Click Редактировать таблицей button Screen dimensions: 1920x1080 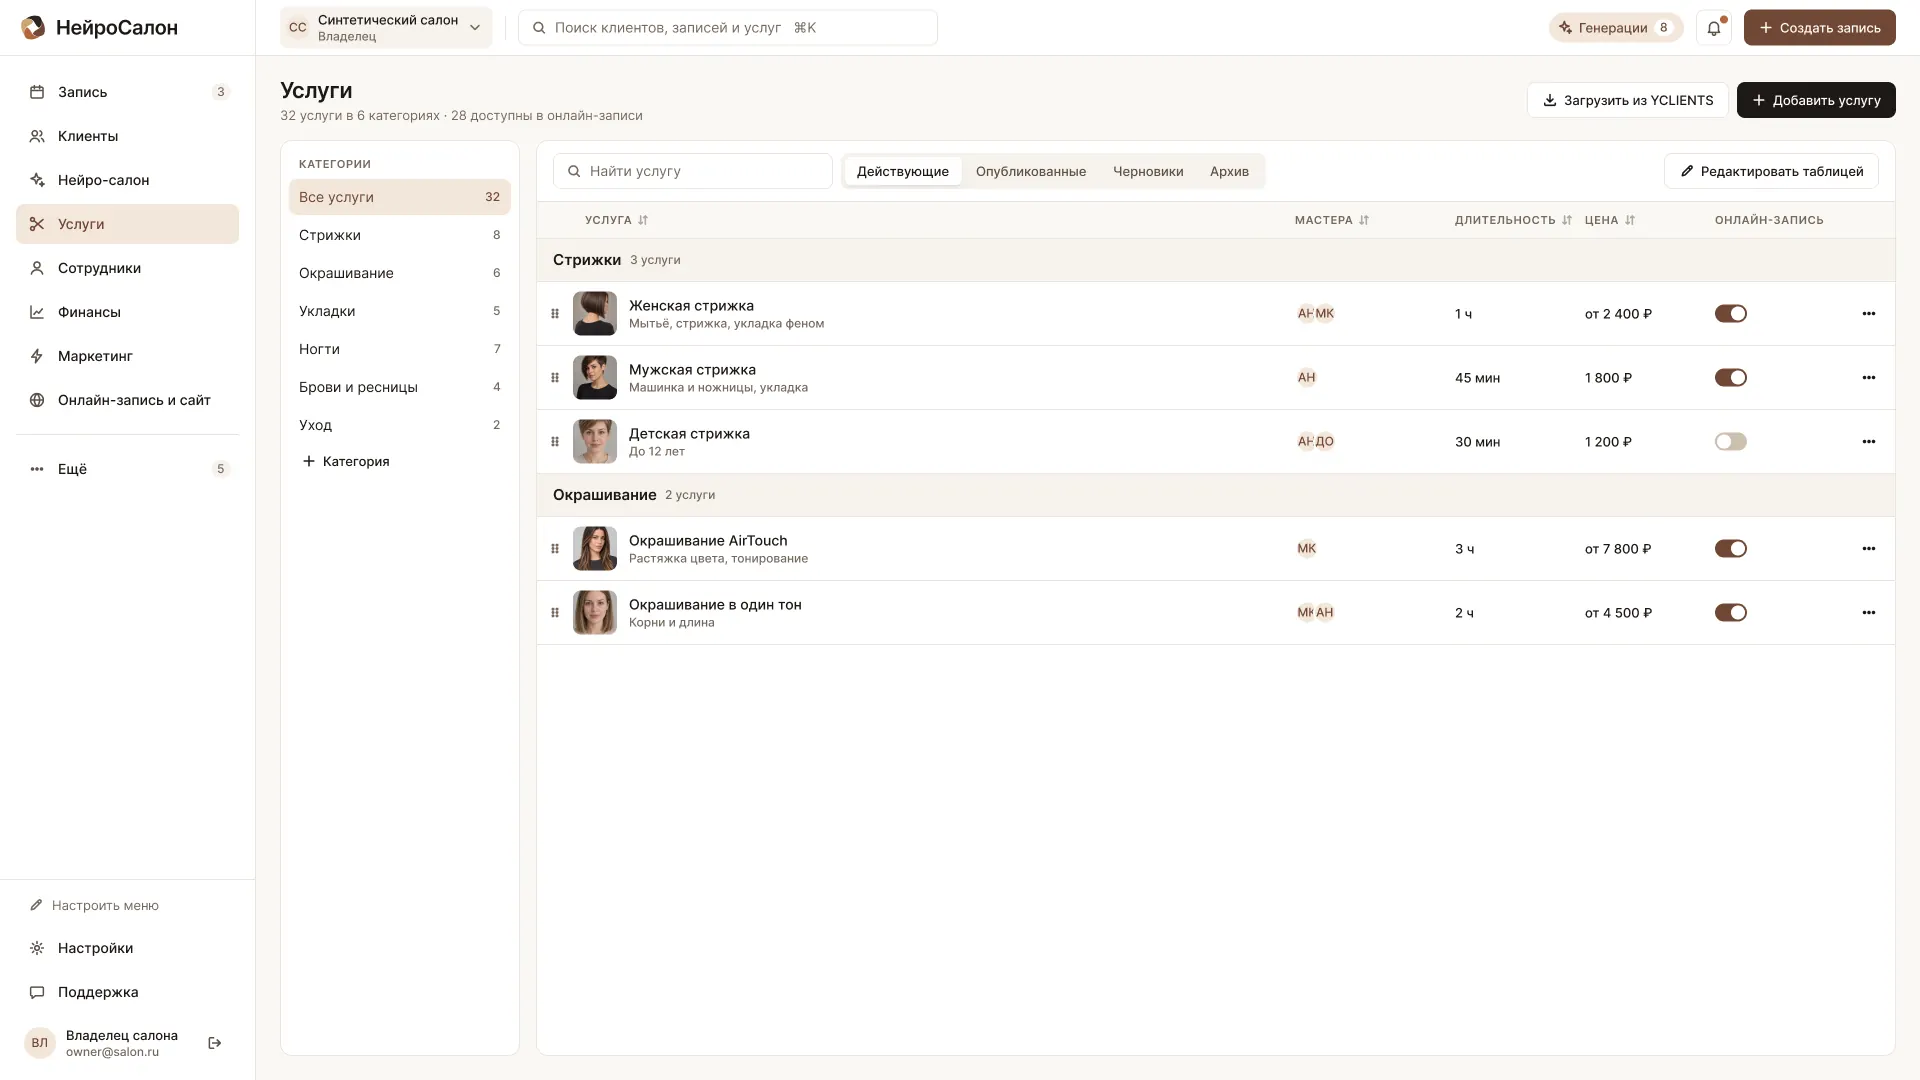click(1771, 171)
